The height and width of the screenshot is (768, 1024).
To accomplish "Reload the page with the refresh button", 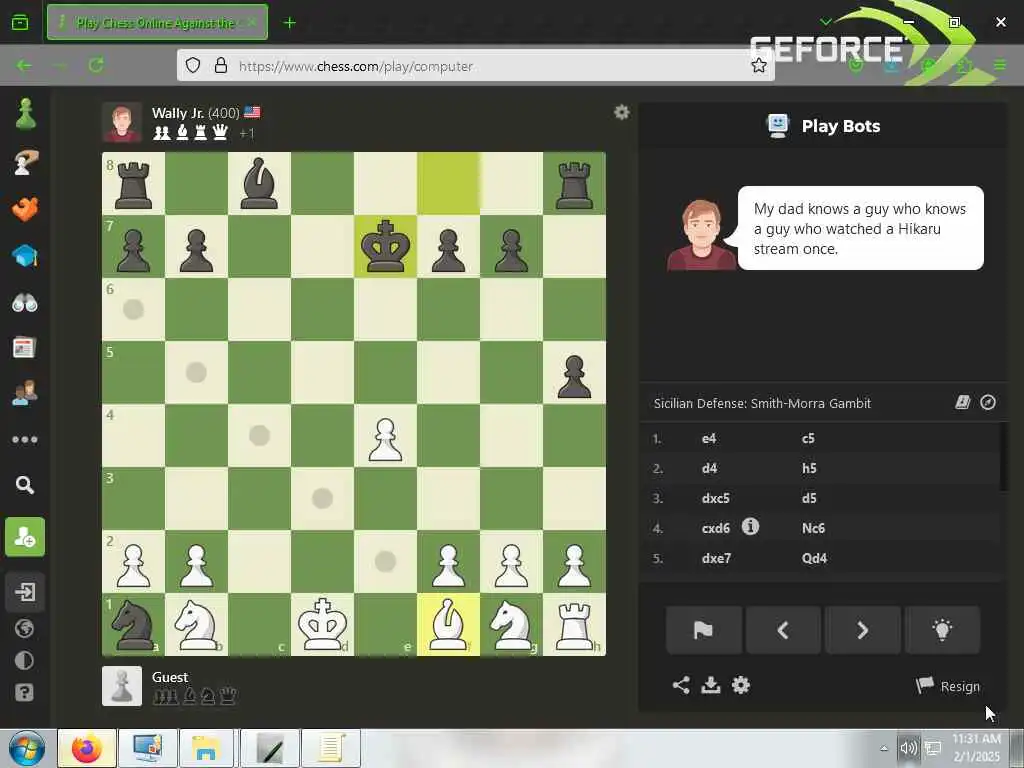I will [97, 65].
